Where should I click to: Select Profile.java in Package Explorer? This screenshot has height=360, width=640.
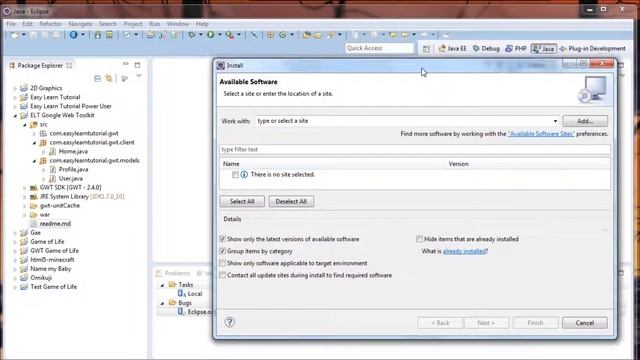point(73,169)
